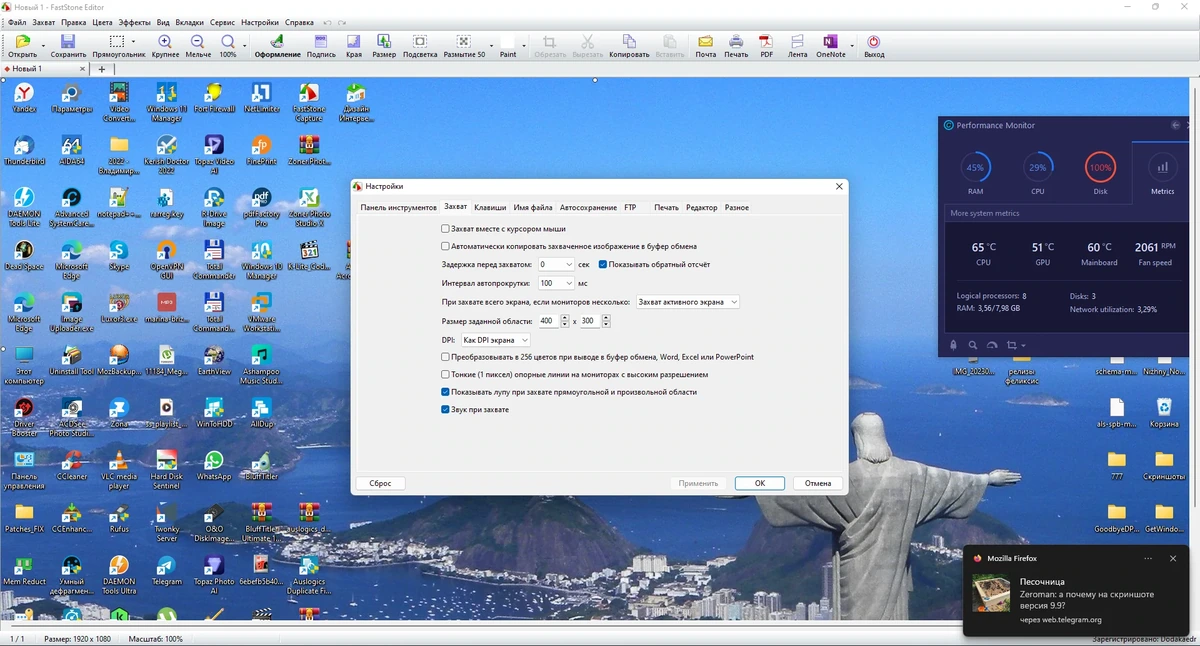Click the Email (Почта) toolbar icon
This screenshot has width=1200, height=646.
(706, 45)
